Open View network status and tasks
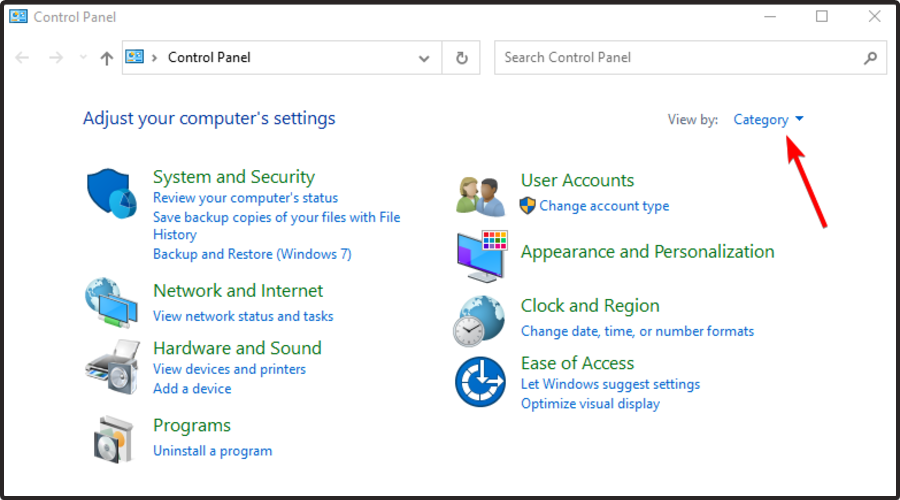 point(243,316)
